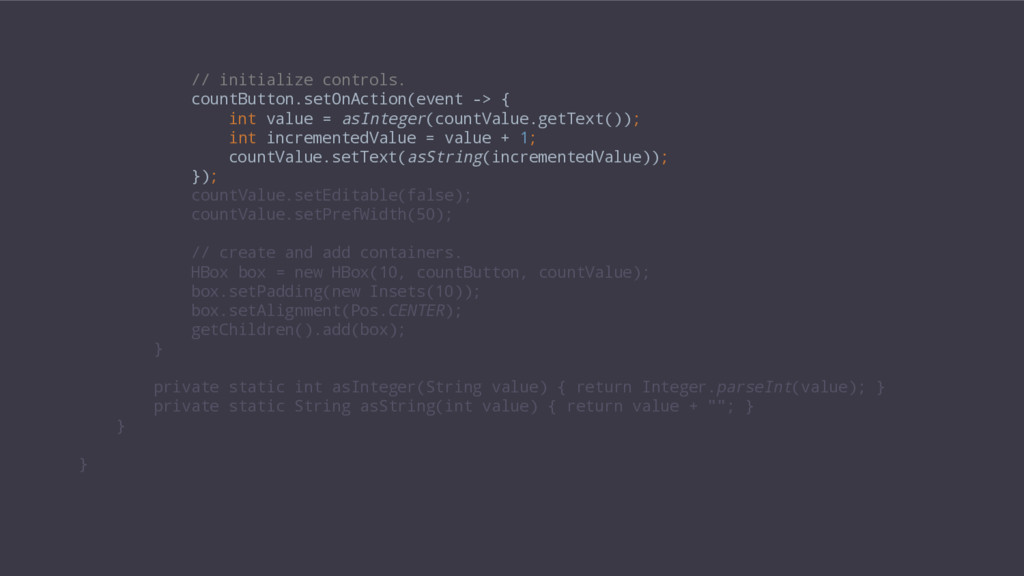Click the '// create and add containers.' comment
This screenshot has height=576, width=1024.
(x=326, y=253)
